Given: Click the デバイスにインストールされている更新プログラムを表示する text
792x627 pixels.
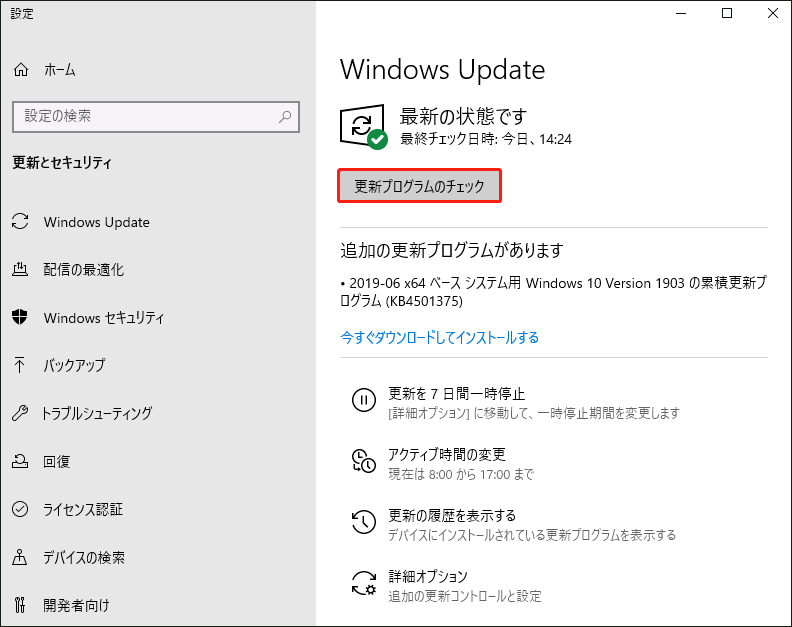Looking at the screenshot, I should pos(531,535).
